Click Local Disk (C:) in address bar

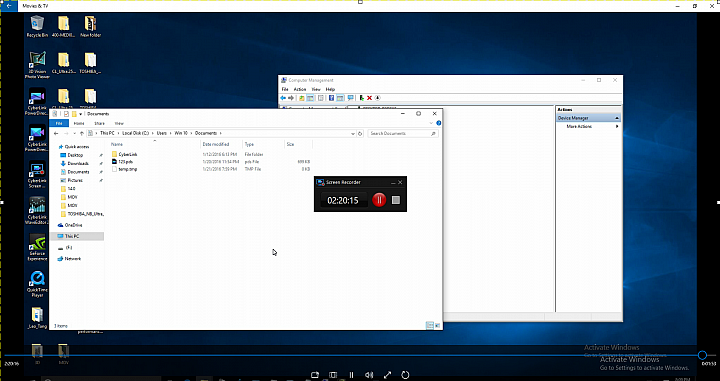tap(135, 133)
